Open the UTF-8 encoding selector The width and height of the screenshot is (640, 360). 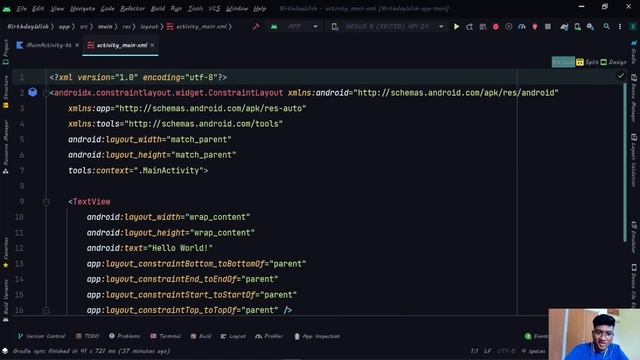coord(506,351)
